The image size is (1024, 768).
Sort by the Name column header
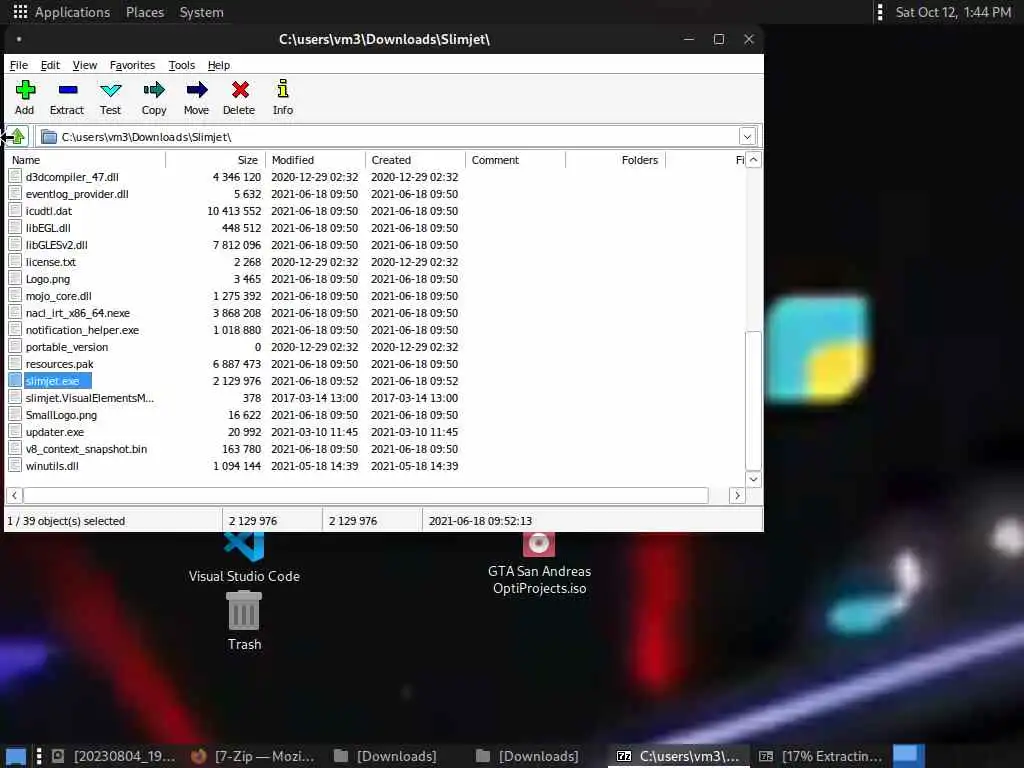click(x=86, y=160)
